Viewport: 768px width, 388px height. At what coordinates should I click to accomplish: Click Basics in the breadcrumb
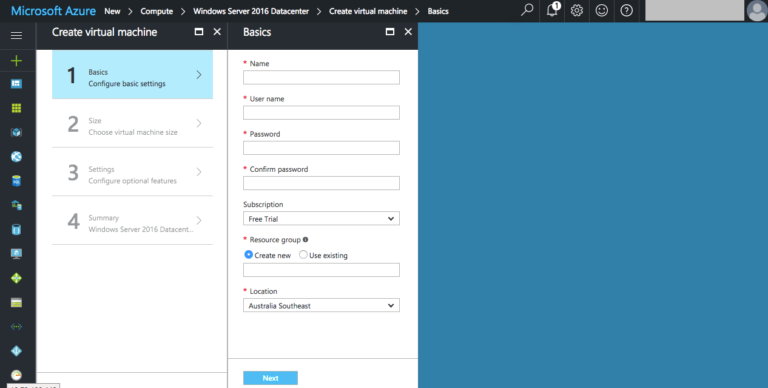(438, 11)
